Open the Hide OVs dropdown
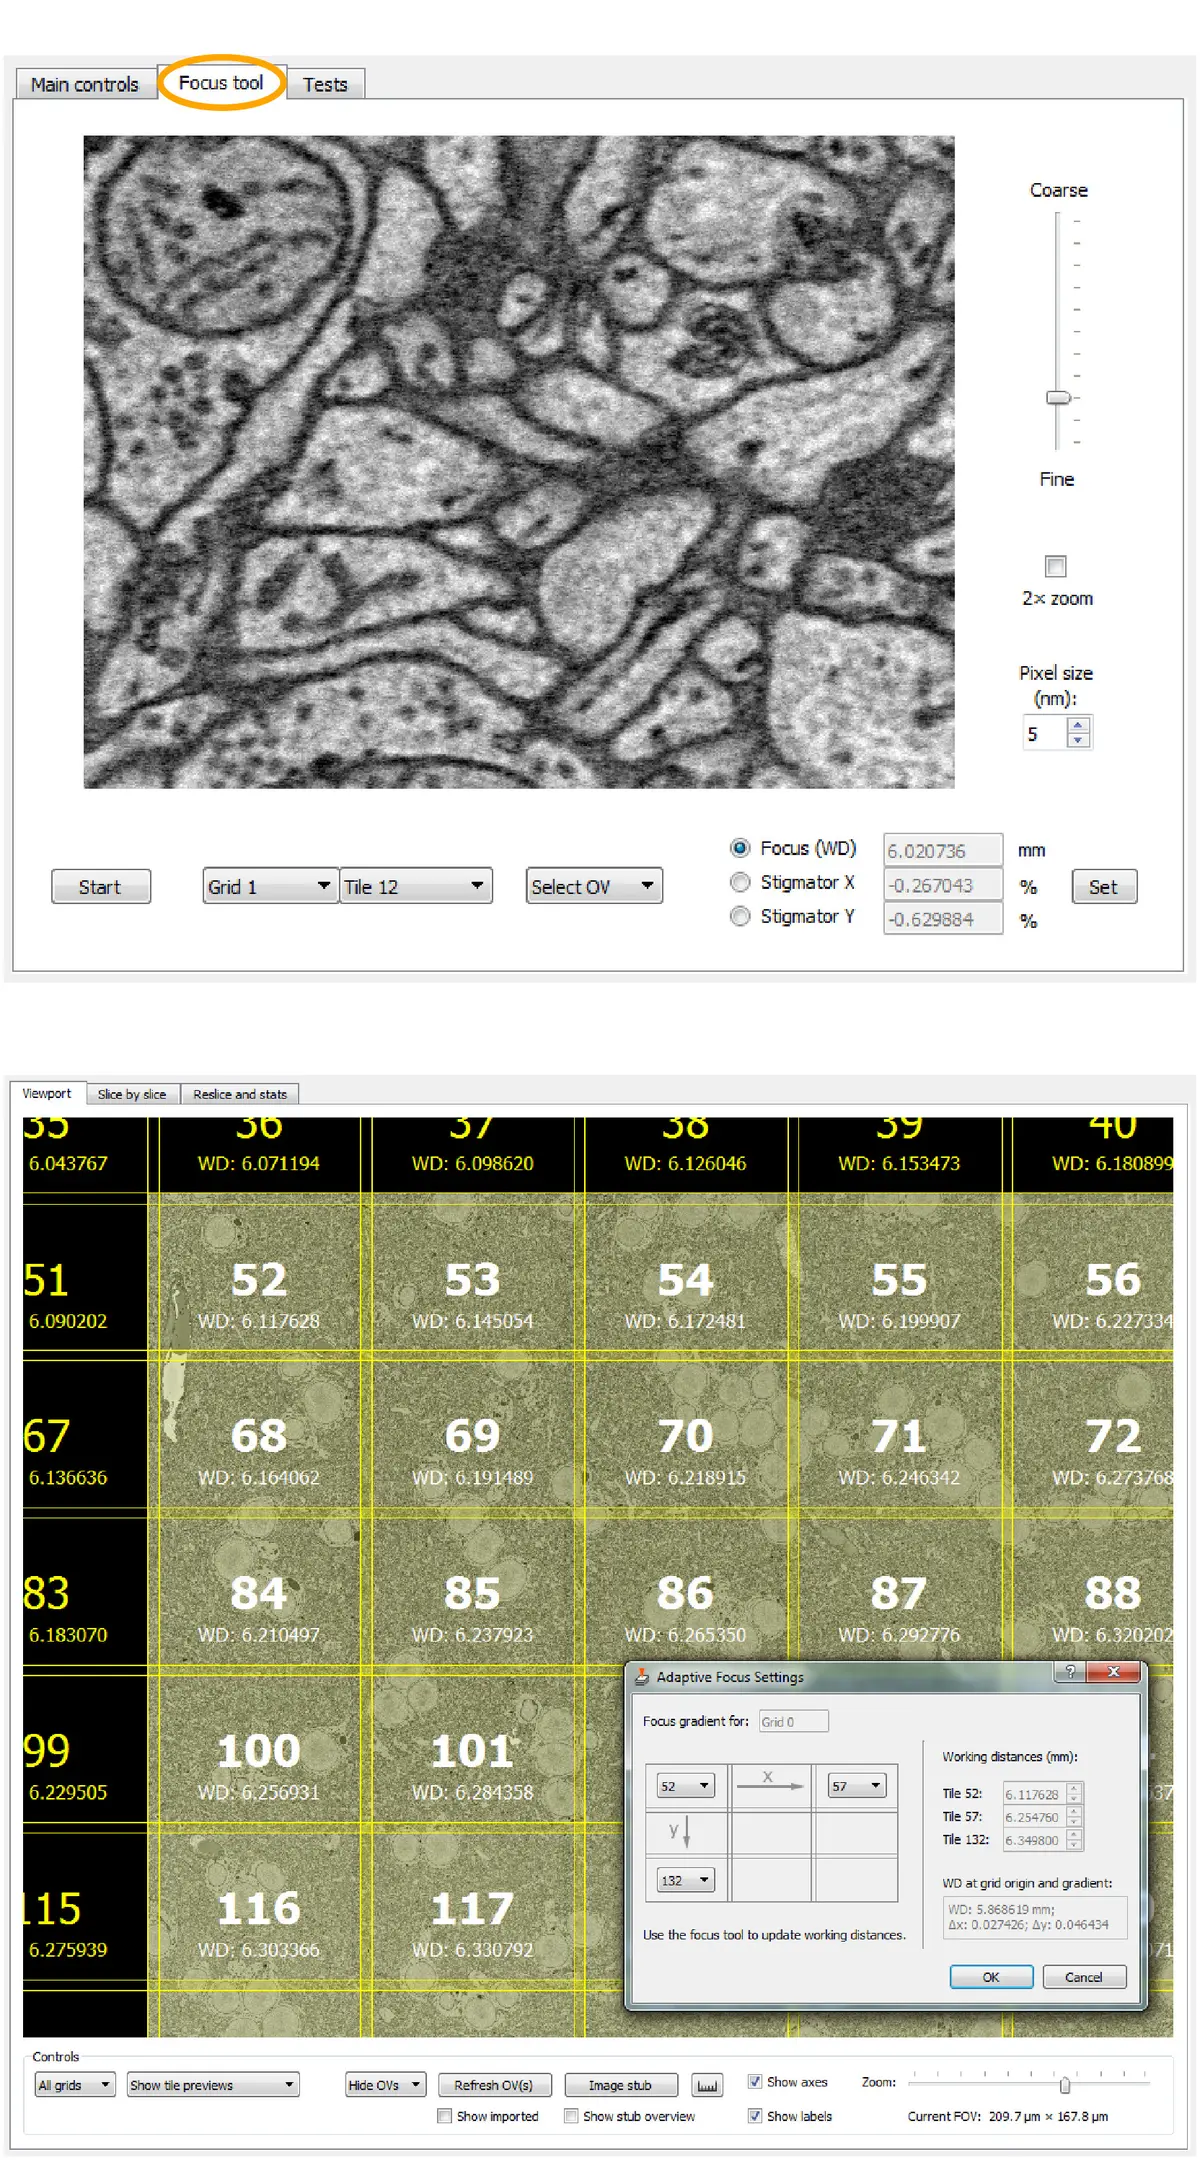1200x2160 pixels. (x=386, y=2084)
